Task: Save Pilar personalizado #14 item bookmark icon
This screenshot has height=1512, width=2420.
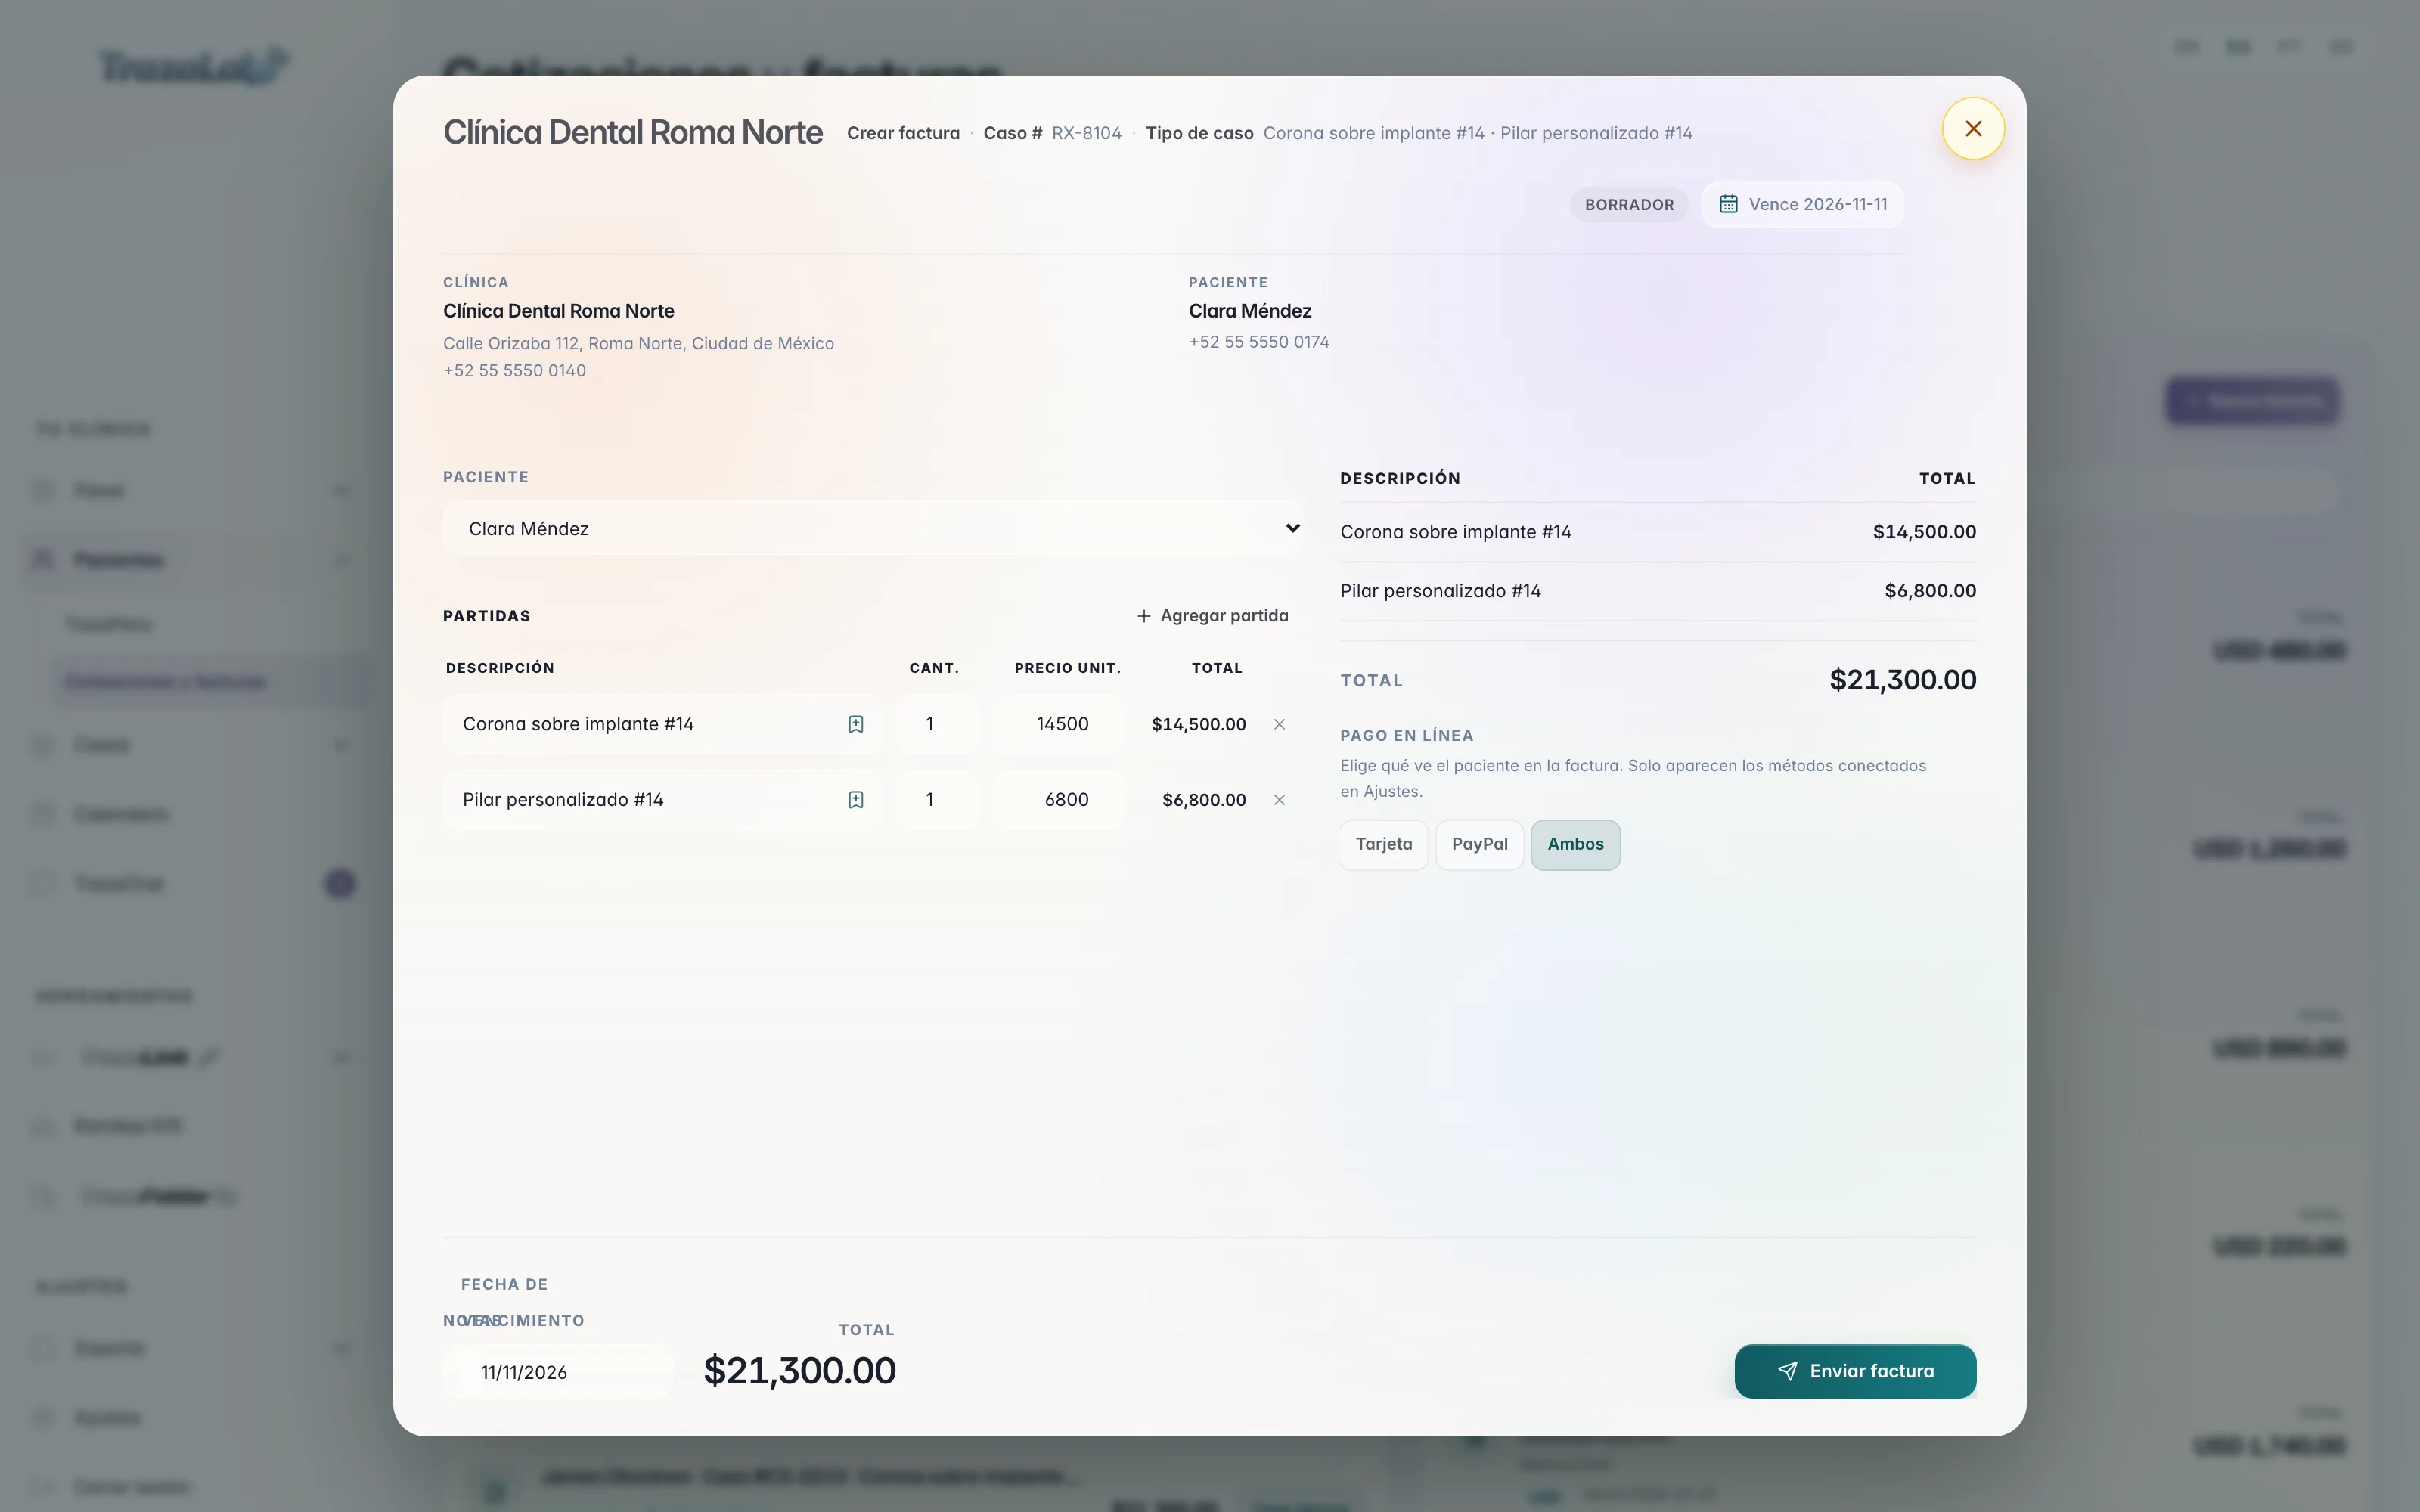Action: 856,800
